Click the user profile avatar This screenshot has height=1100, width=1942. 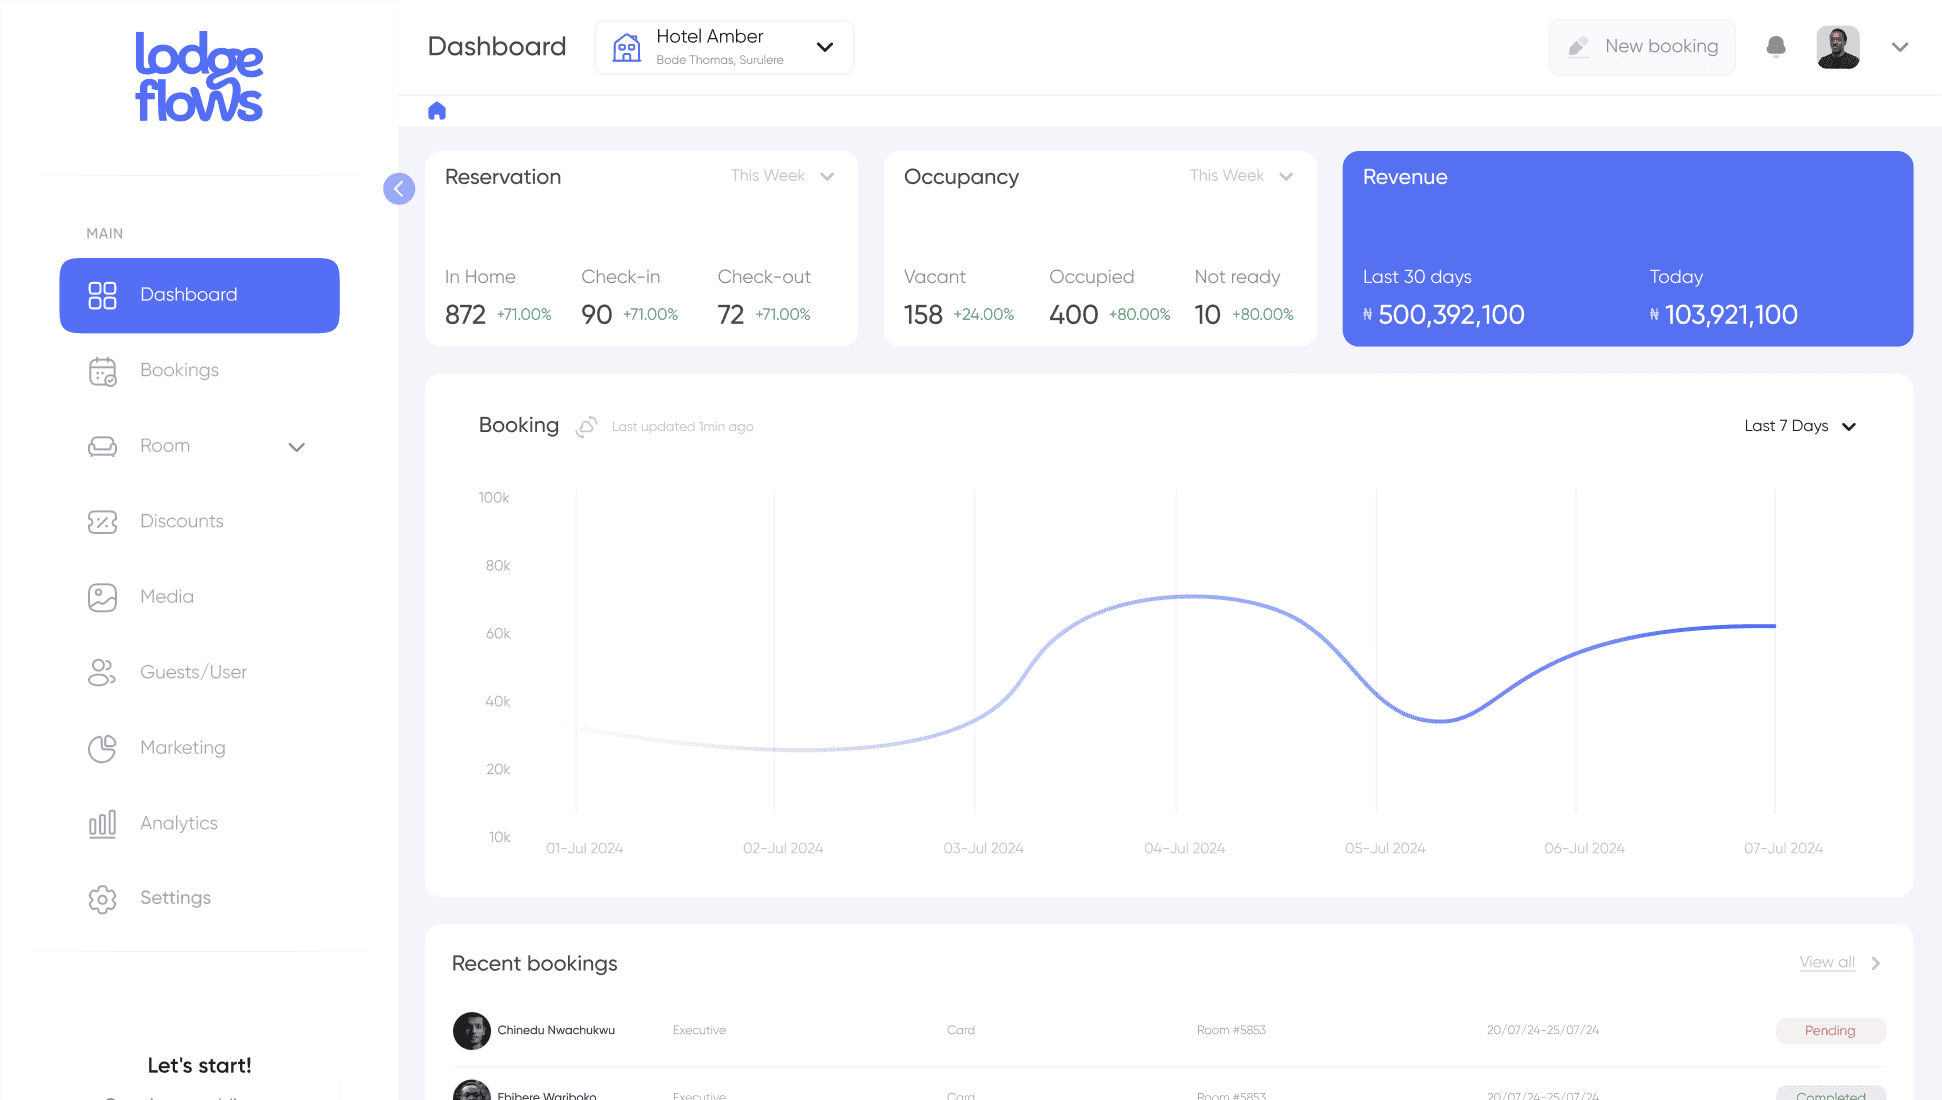click(x=1837, y=47)
